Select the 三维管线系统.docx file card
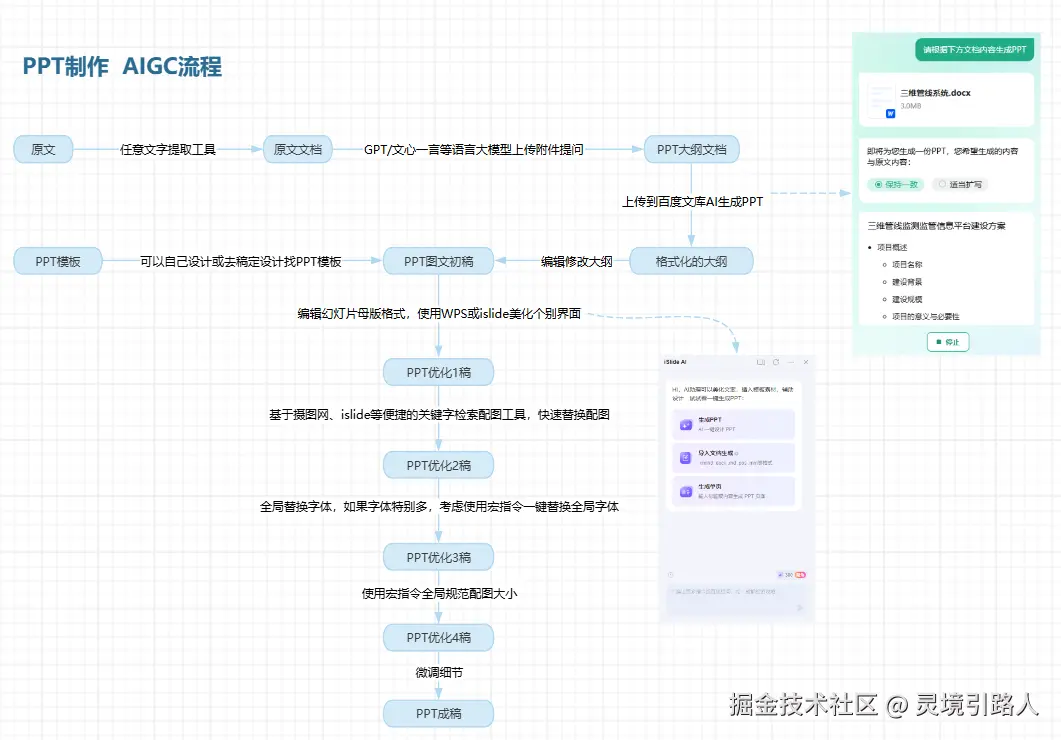Image resolution: width=1061 pixels, height=740 pixels. (948, 100)
